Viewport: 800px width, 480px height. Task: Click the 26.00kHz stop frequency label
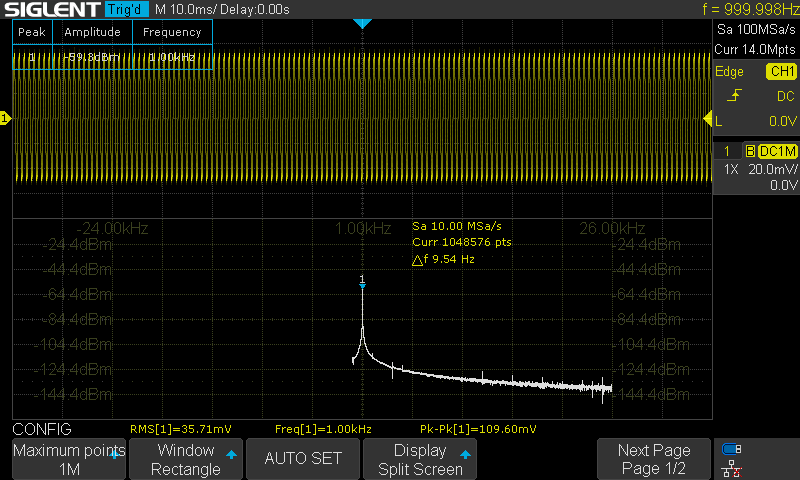pyautogui.click(x=612, y=229)
